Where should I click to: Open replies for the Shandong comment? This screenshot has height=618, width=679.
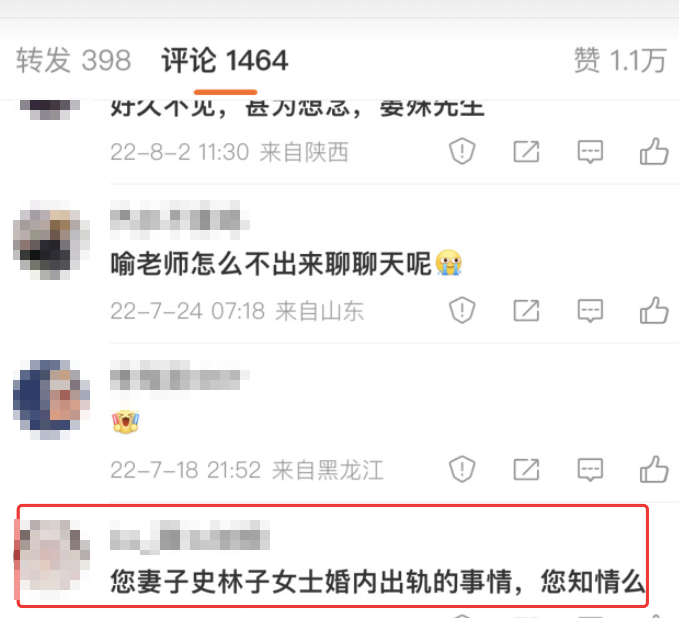coord(590,311)
